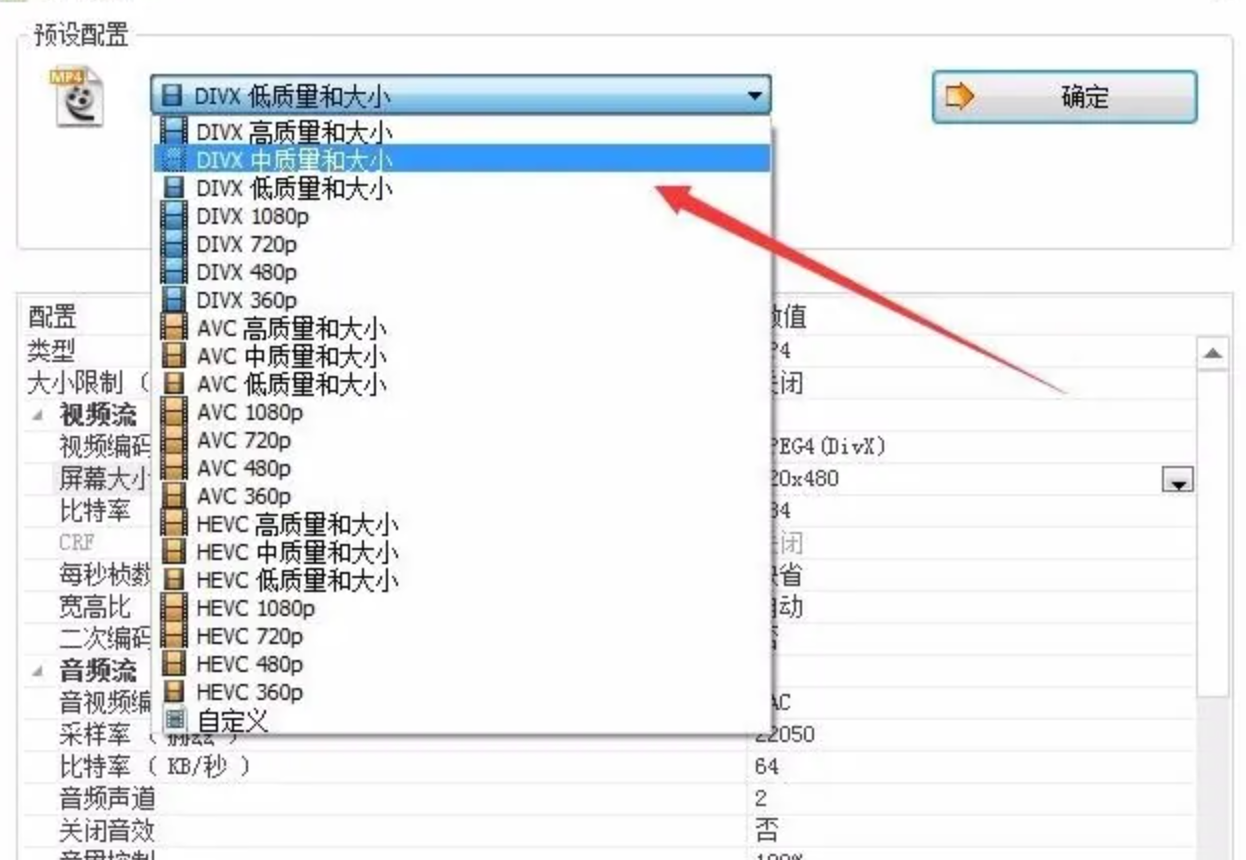Select the HEVC 720p entry
Image resolution: width=1246 pixels, height=860 pixels.
click(x=462, y=635)
